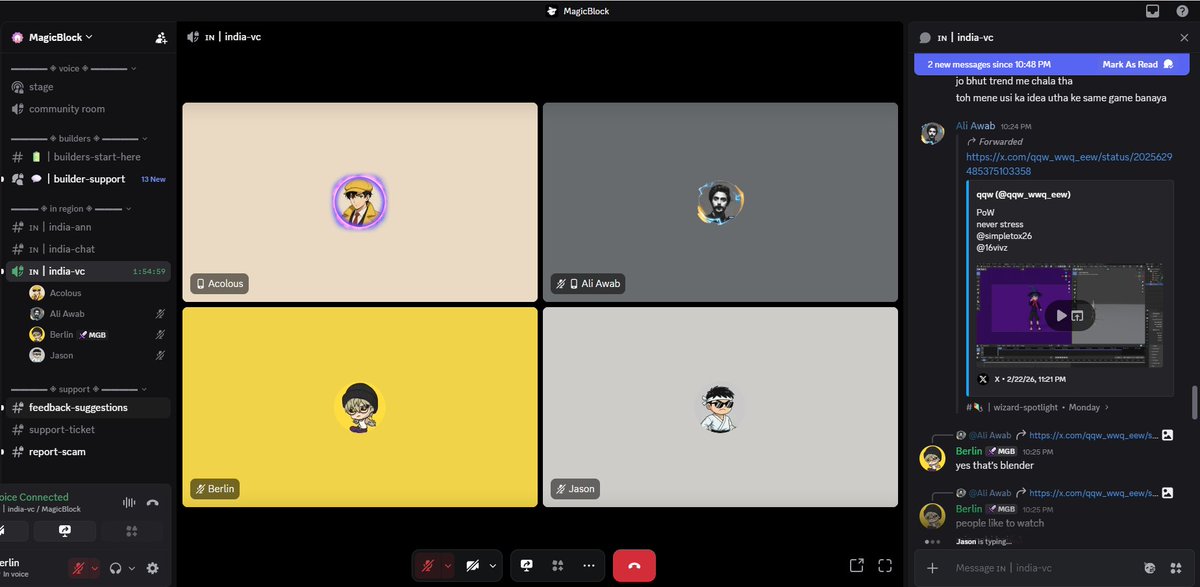Viewport: 1200px width, 587px height.
Task: Select Jason video tile
Action: [x=720, y=407]
